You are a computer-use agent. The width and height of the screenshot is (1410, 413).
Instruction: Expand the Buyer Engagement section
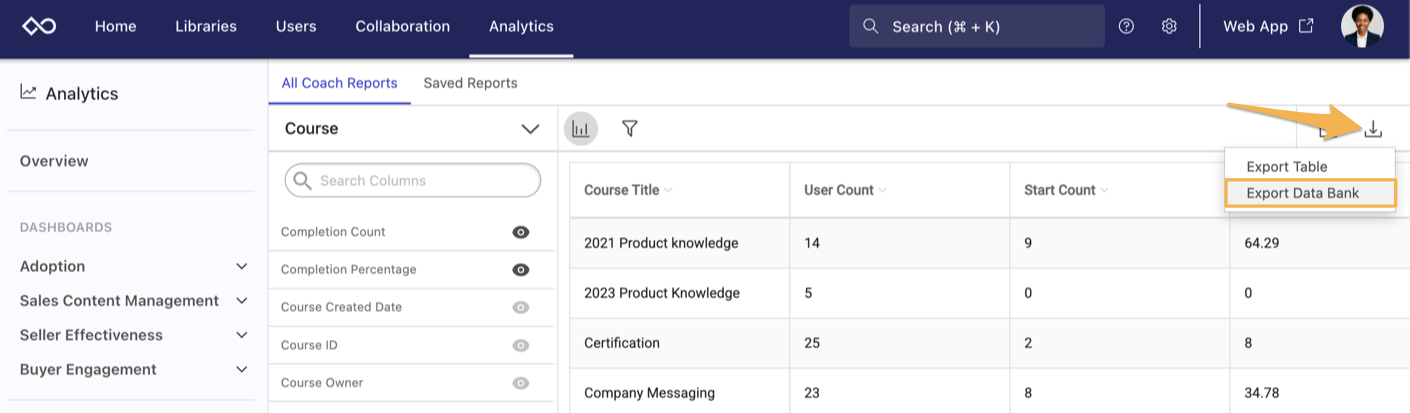[240, 370]
